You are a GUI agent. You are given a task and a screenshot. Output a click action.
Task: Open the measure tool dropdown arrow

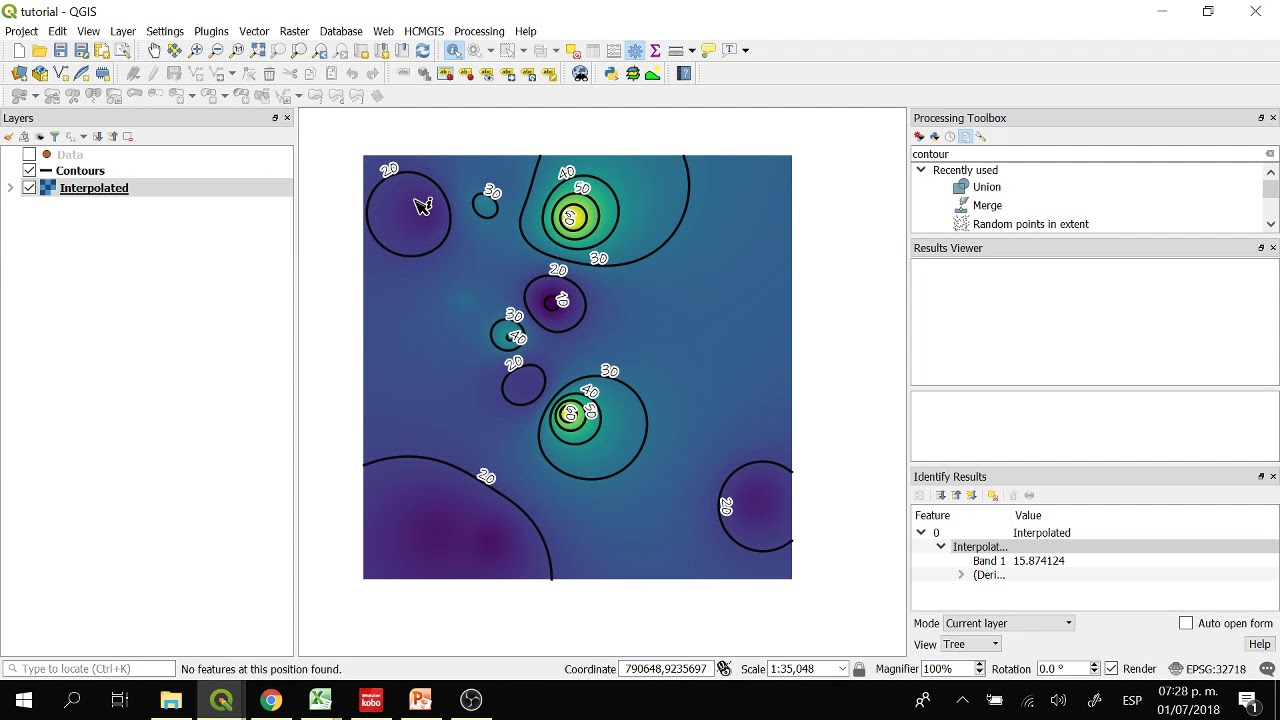coord(691,50)
